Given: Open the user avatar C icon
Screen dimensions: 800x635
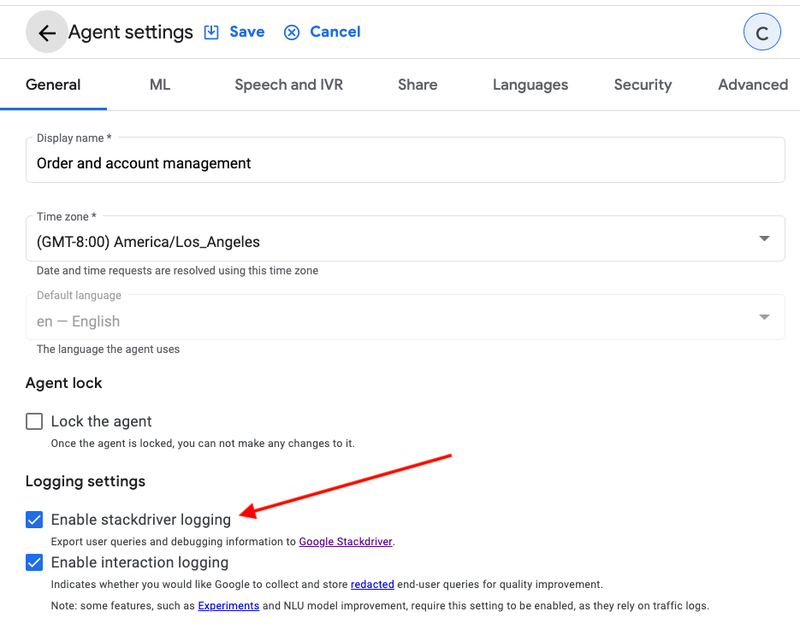Looking at the screenshot, I should pyautogui.click(x=762, y=33).
